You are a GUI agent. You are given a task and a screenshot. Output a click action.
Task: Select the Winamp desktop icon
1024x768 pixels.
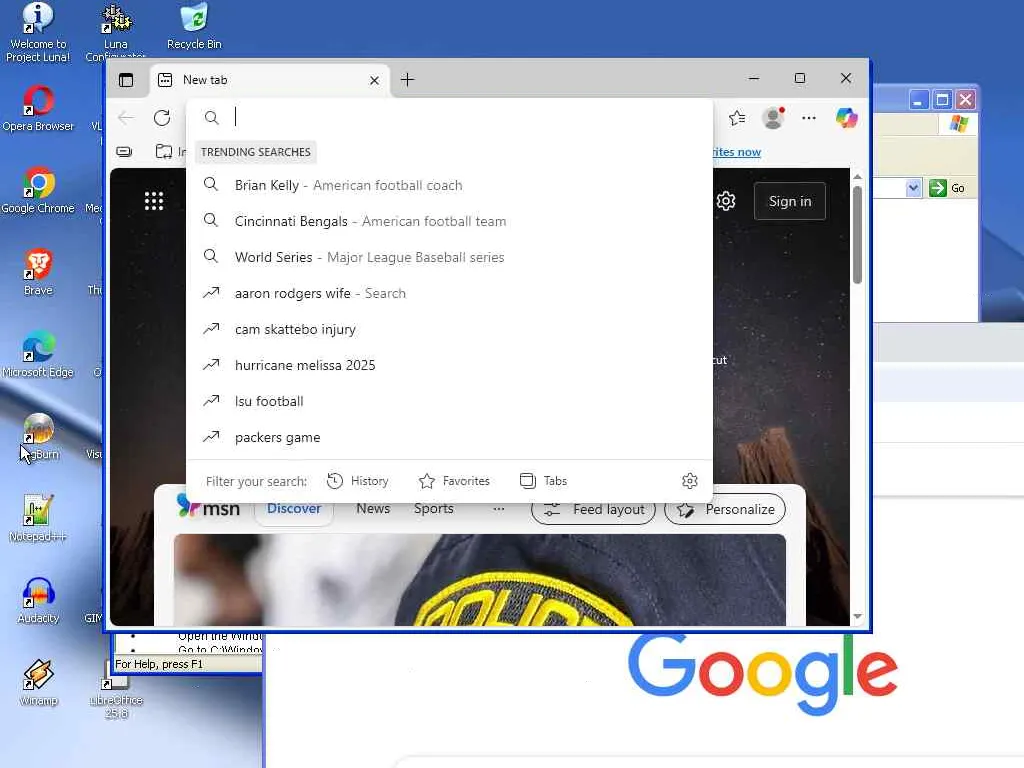pos(38,682)
